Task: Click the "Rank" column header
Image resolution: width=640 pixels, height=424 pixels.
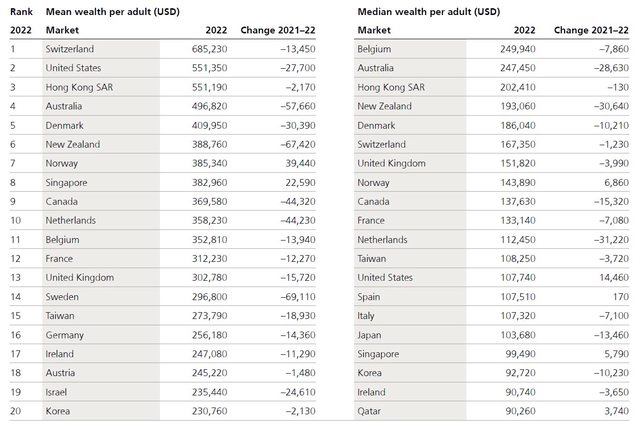Action: tap(20, 12)
